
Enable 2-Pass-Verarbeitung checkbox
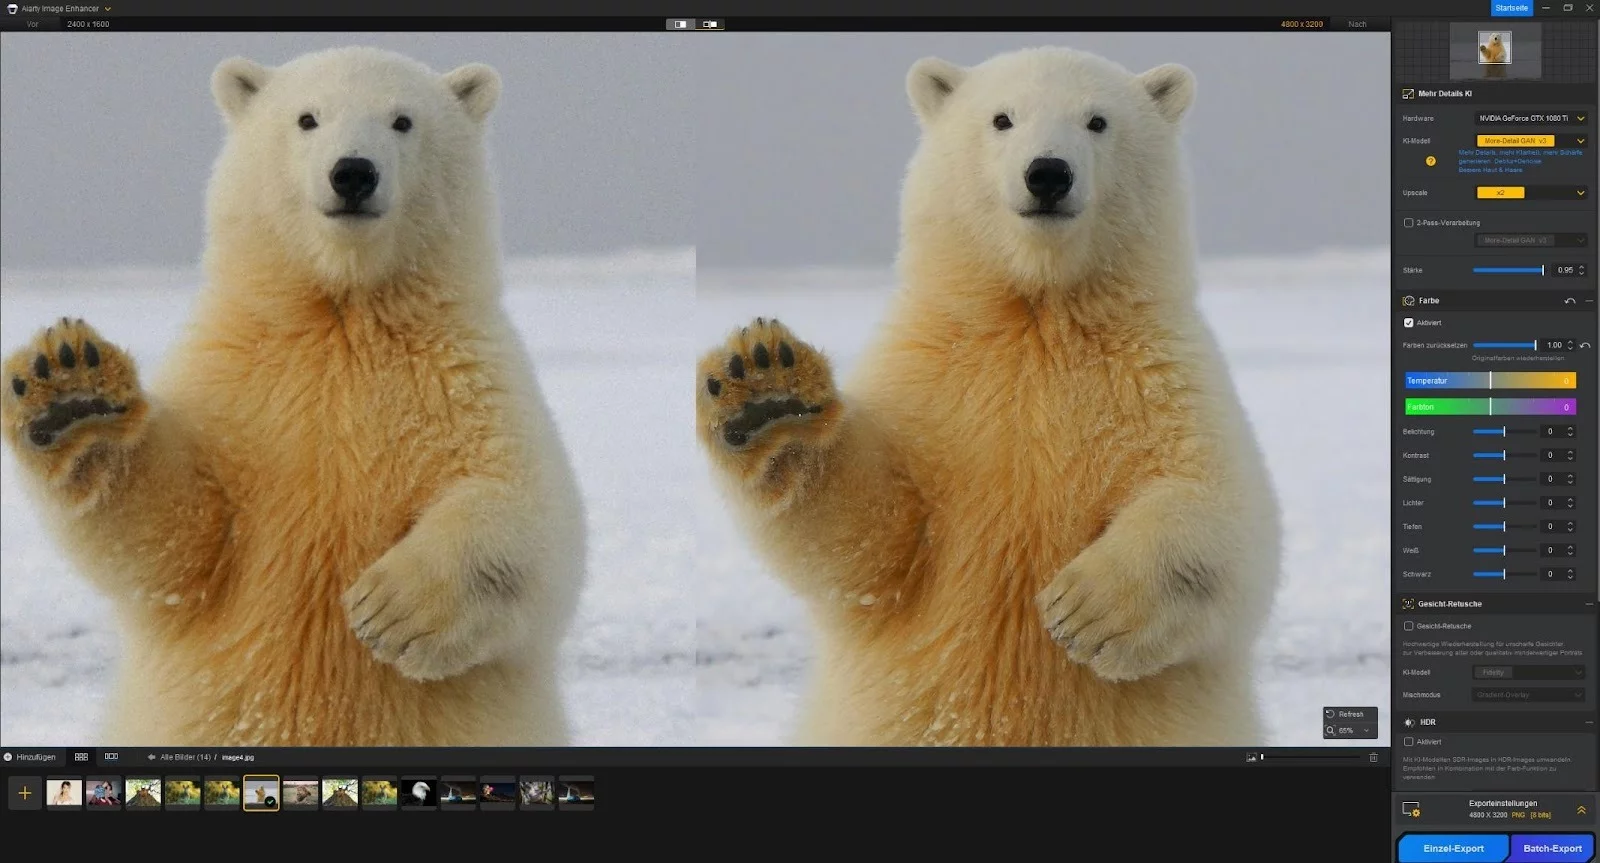click(x=1408, y=223)
